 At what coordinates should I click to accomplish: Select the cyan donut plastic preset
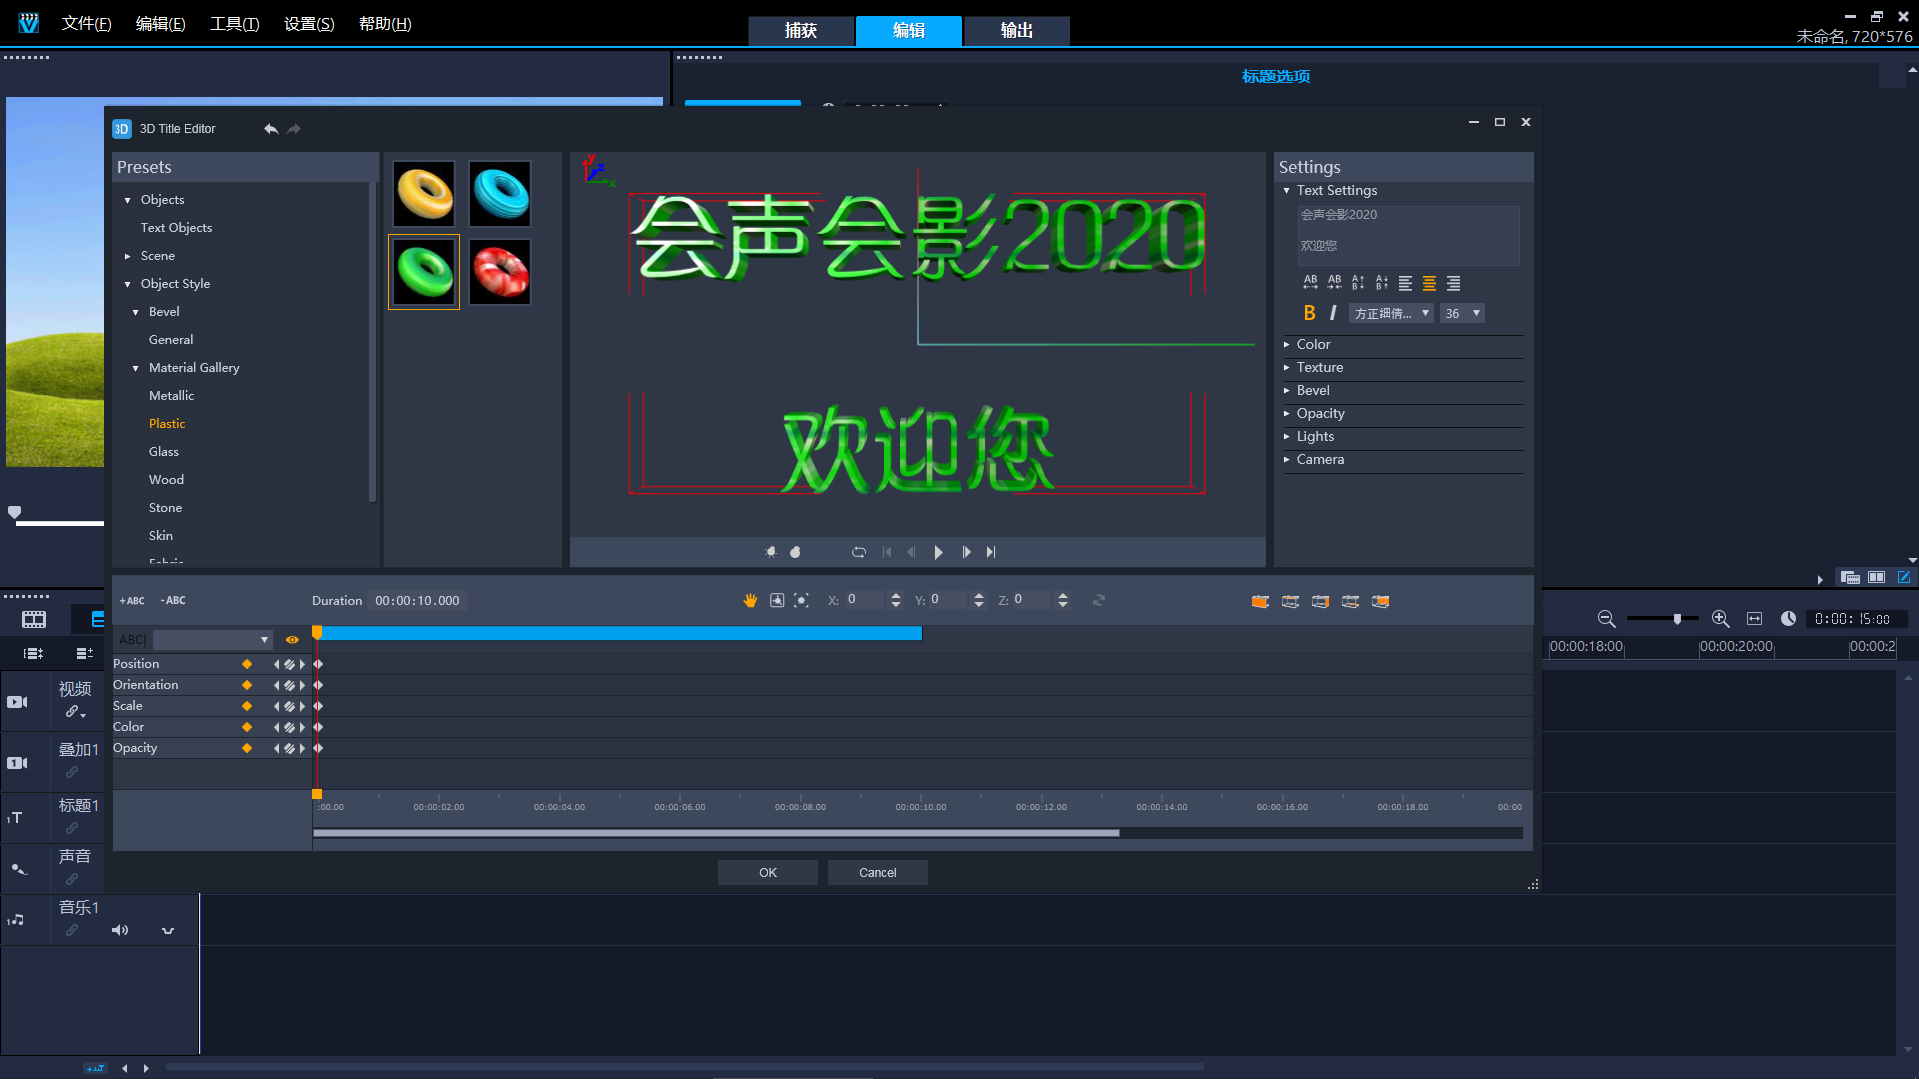tap(500, 194)
